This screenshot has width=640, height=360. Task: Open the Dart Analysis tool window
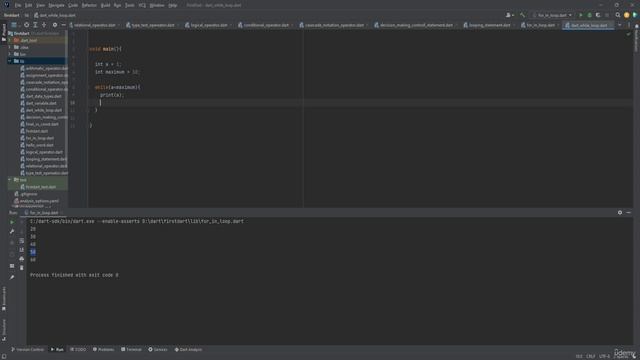188,350
